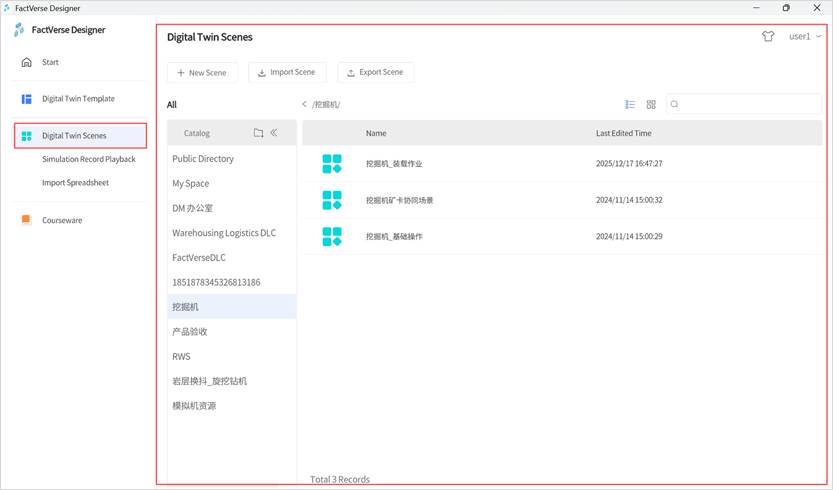
Task: Click Export Scene button
Action: point(375,73)
